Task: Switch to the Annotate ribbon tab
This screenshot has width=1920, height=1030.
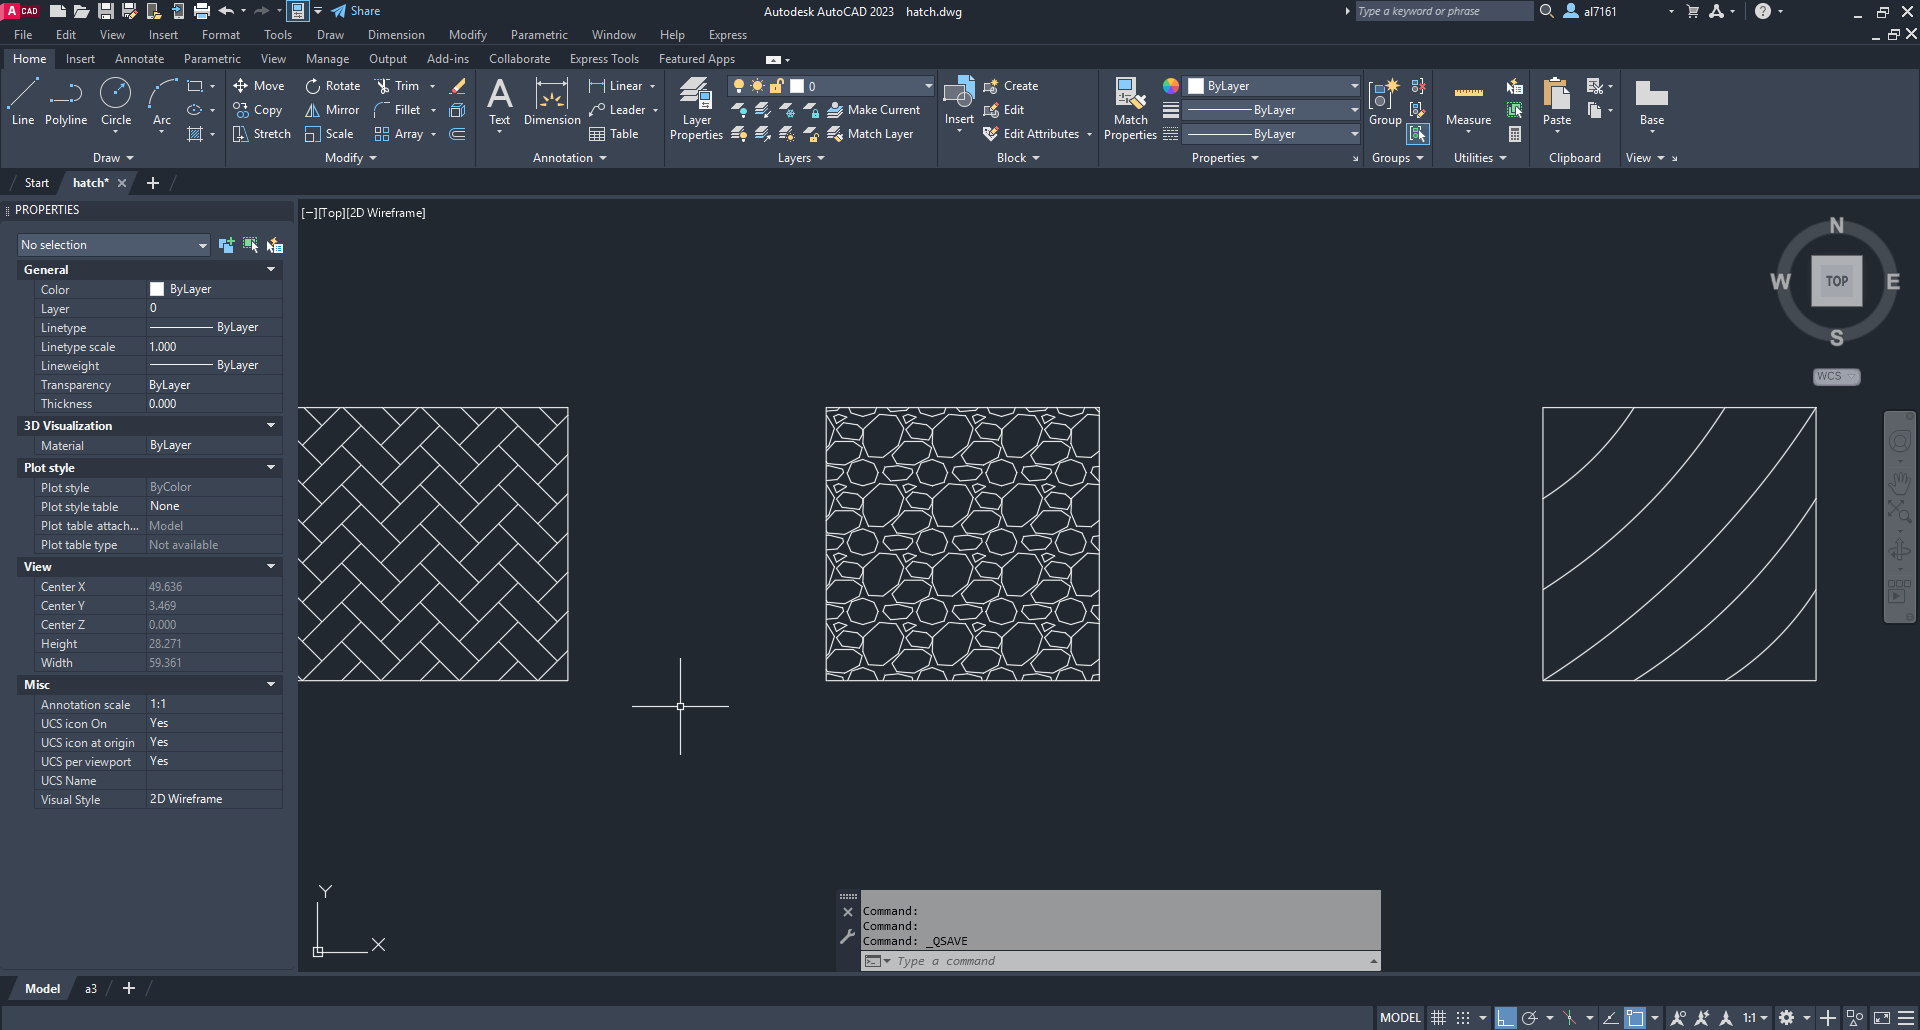Action: (139, 59)
